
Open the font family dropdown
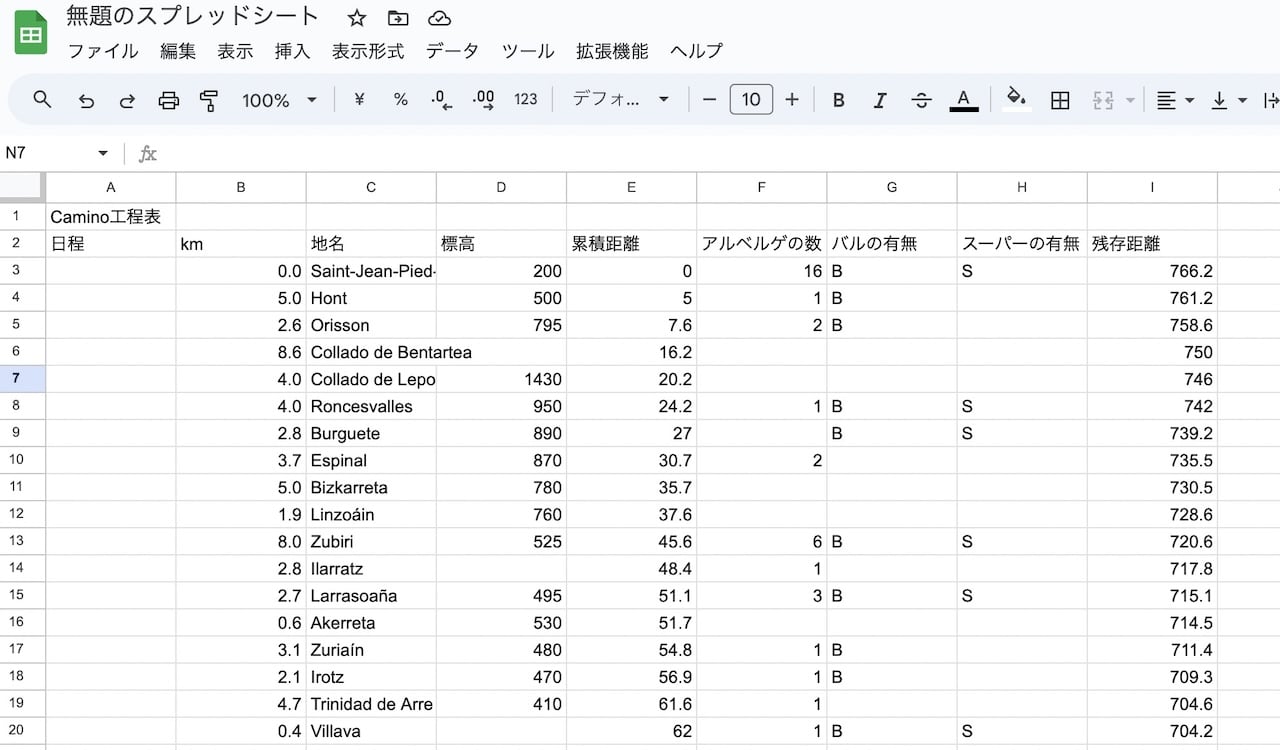620,99
